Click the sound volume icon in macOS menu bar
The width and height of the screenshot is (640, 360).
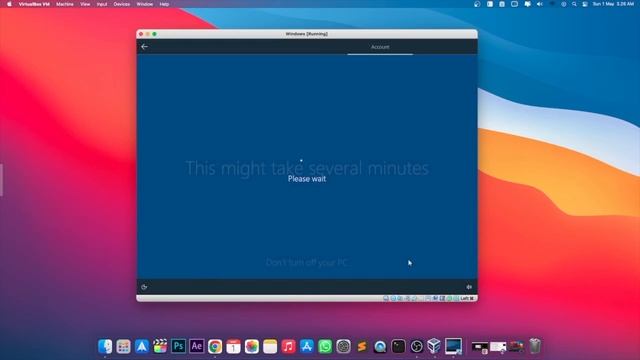(540, 4)
